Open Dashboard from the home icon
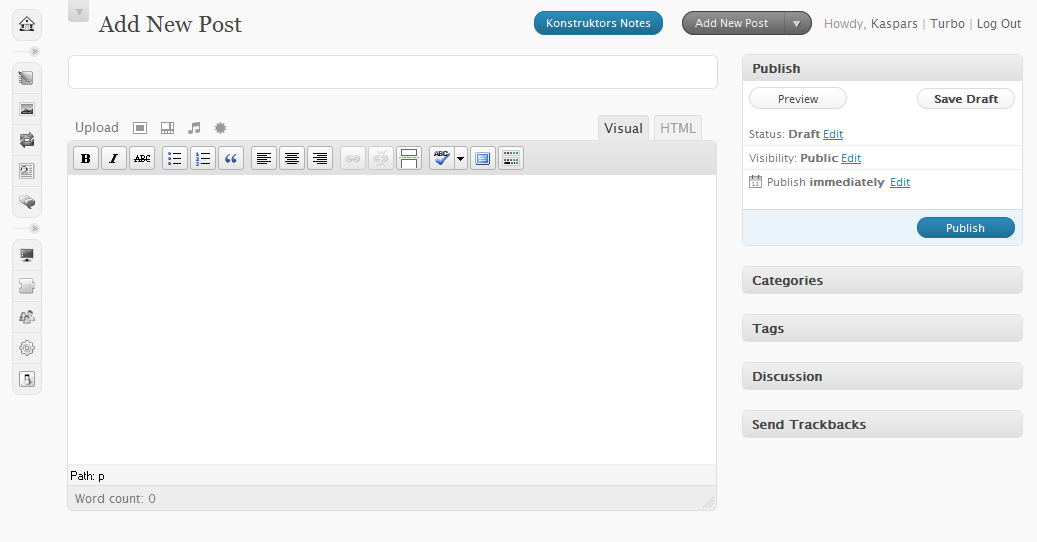This screenshot has height=542, width=1037. click(27, 23)
